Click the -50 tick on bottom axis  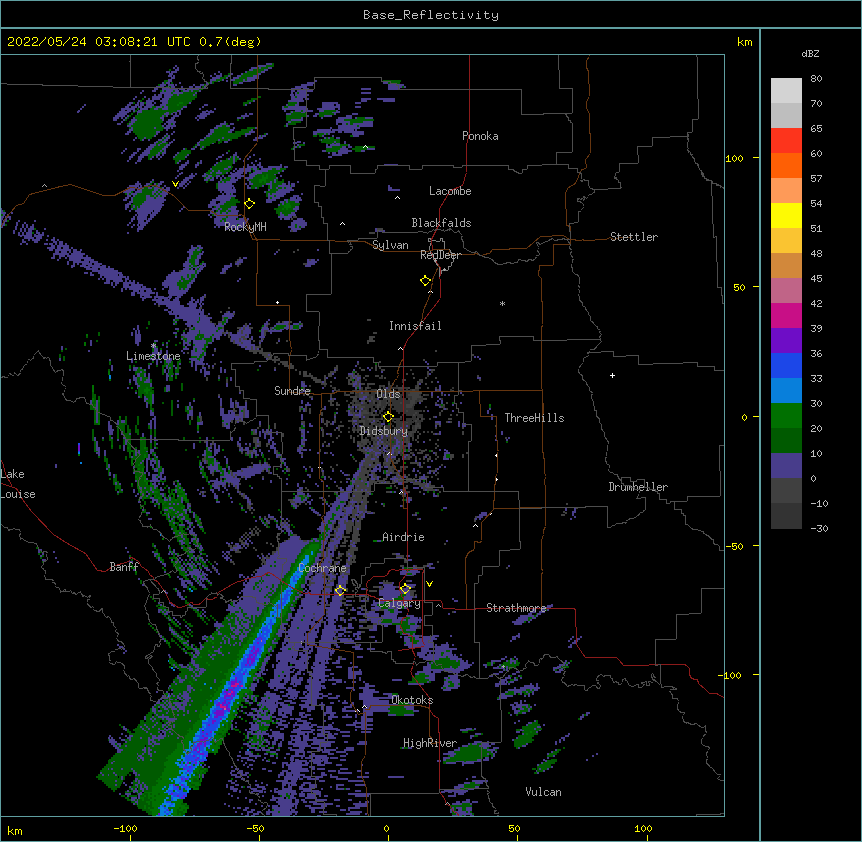(255, 828)
